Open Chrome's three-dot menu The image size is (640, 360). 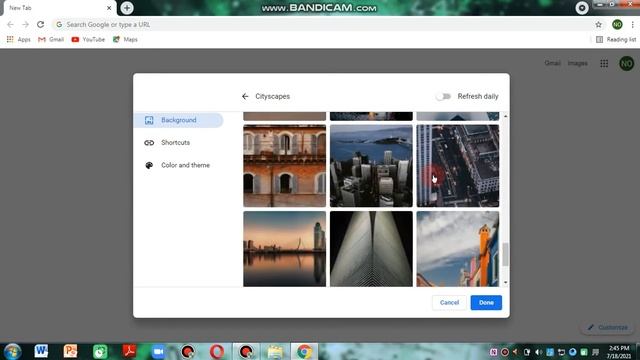632,24
